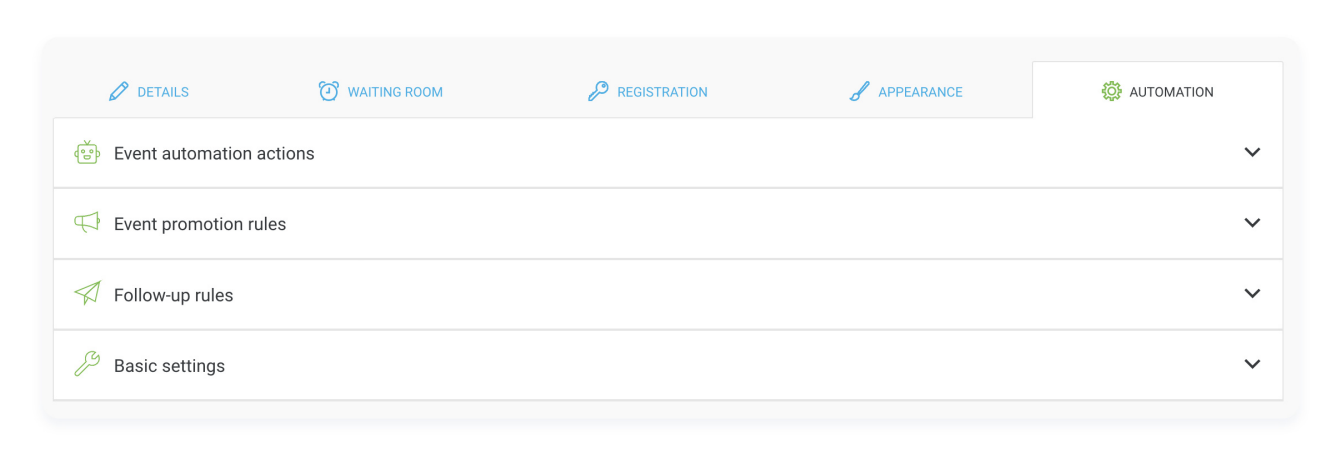Click the megaphone icon for promotion rules
The image size is (1324, 472).
(x=87, y=223)
